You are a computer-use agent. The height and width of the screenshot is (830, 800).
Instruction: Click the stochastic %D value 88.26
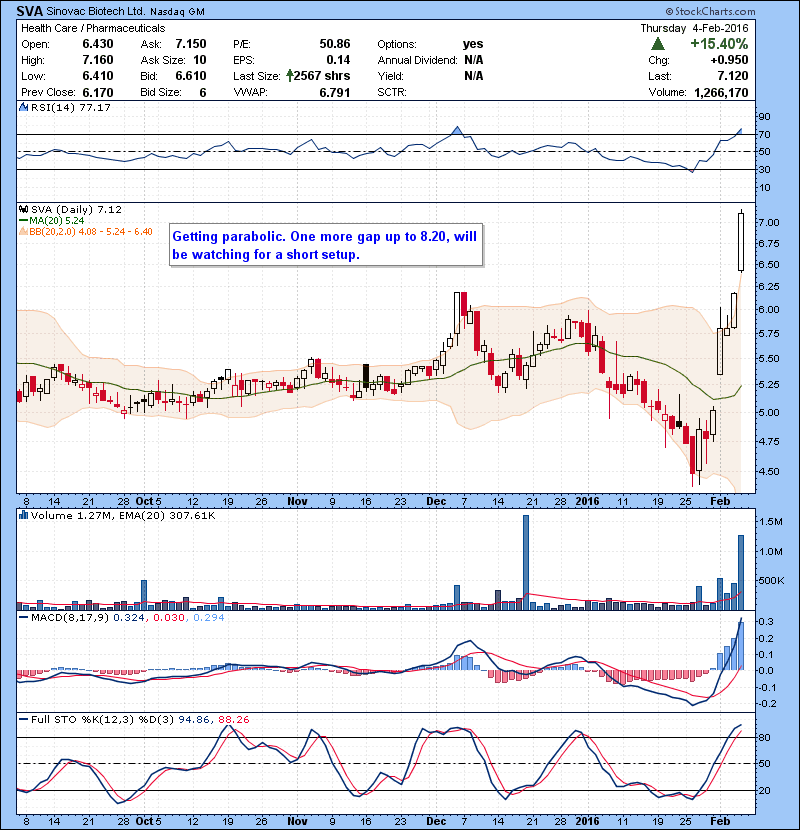(x=233, y=719)
